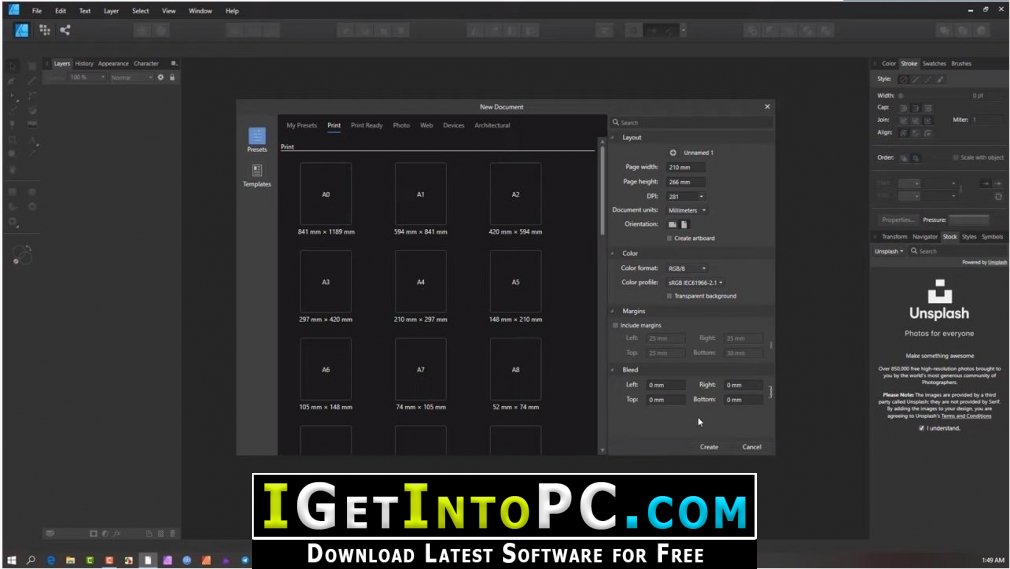Enable the Include margins checkbox

tap(616, 325)
